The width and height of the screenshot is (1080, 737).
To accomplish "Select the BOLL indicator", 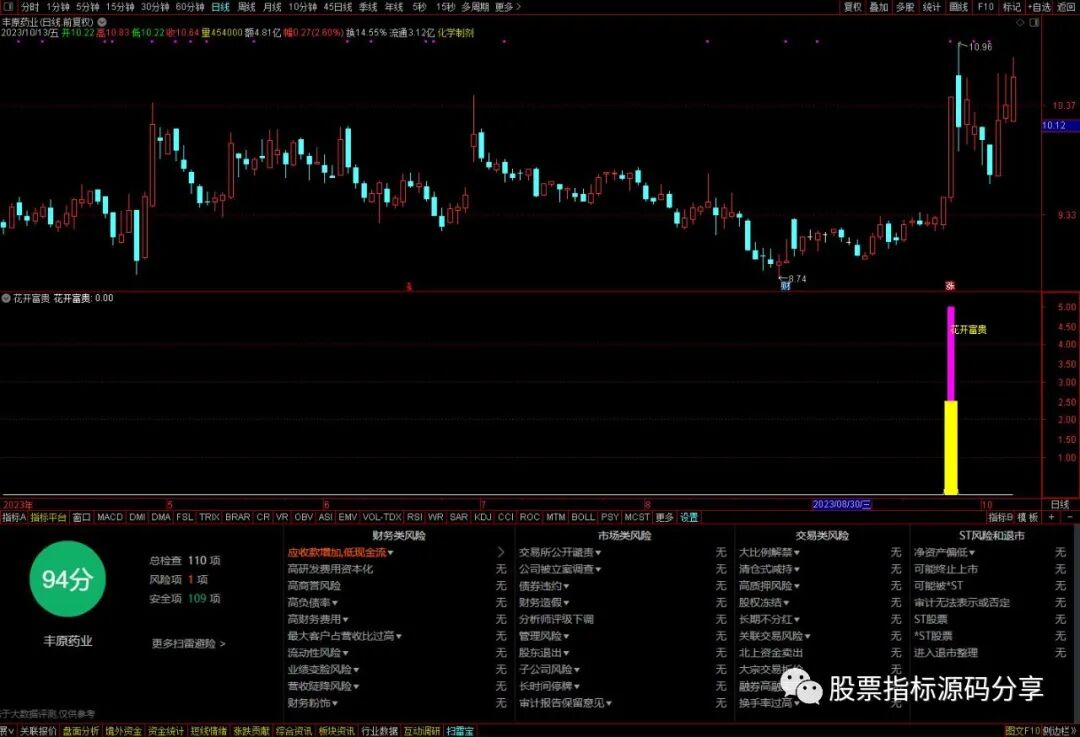I will [583, 517].
